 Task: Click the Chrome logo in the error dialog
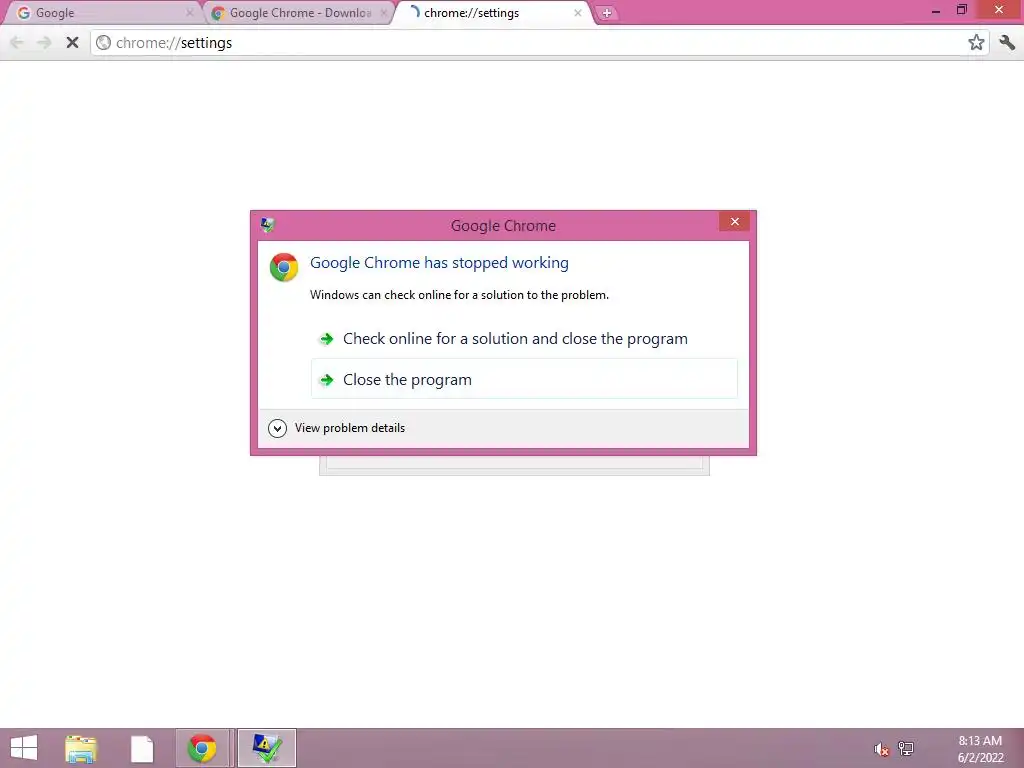[284, 267]
